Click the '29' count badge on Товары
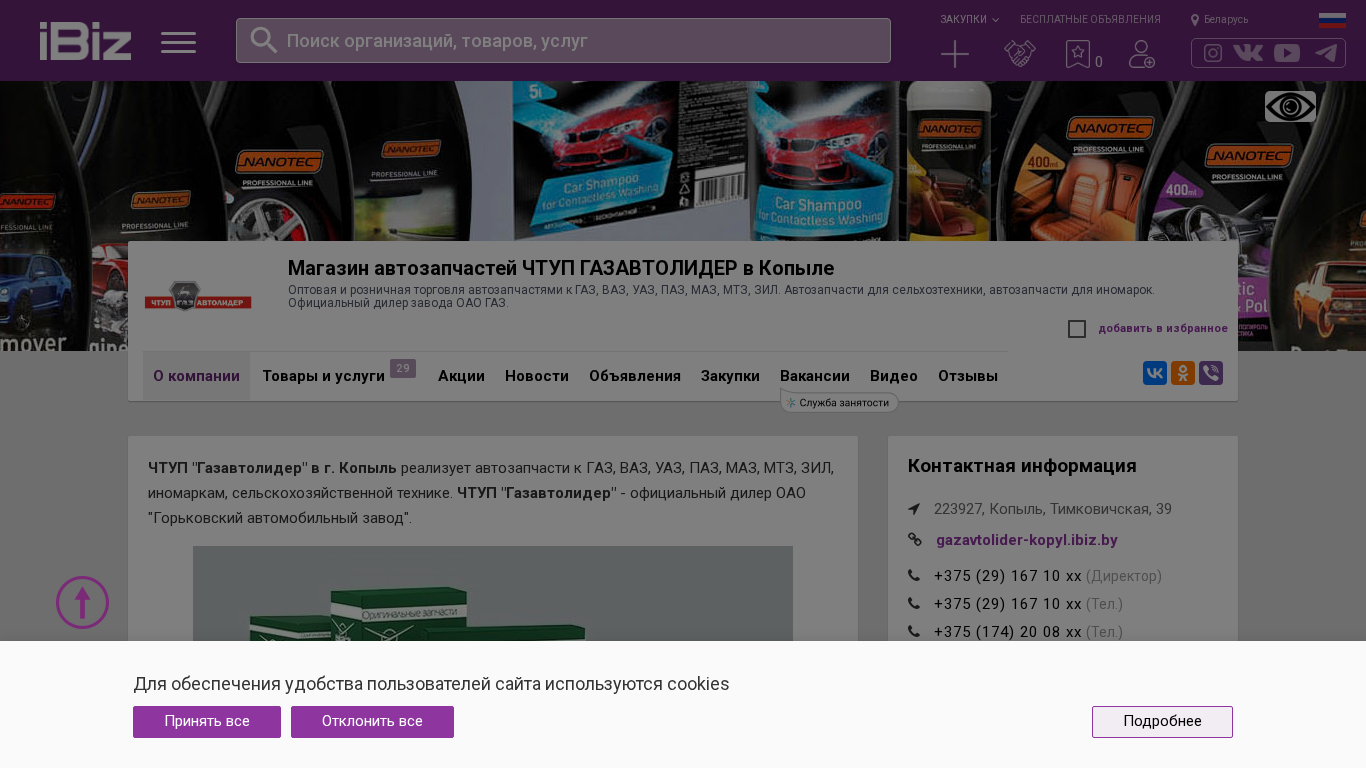This screenshot has width=1366, height=768. click(403, 368)
